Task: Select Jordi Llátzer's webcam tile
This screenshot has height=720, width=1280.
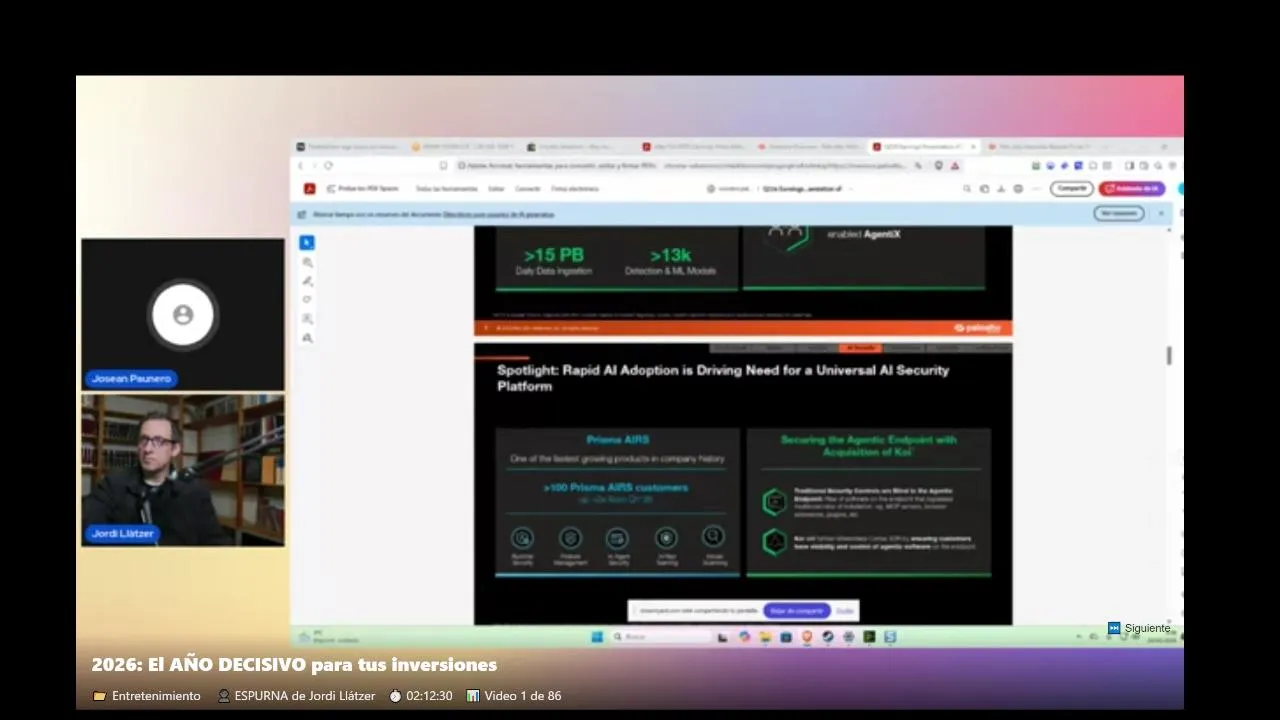Action: (183, 470)
